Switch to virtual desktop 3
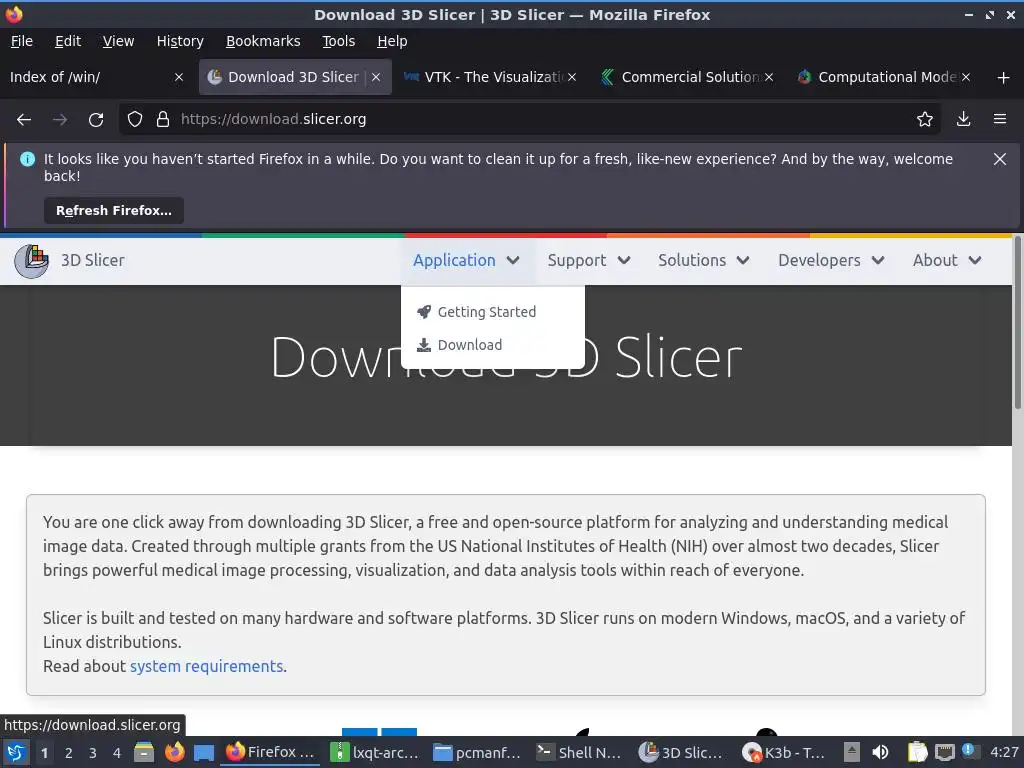Image resolution: width=1024 pixels, height=768 pixels. (x=93, y=753)
